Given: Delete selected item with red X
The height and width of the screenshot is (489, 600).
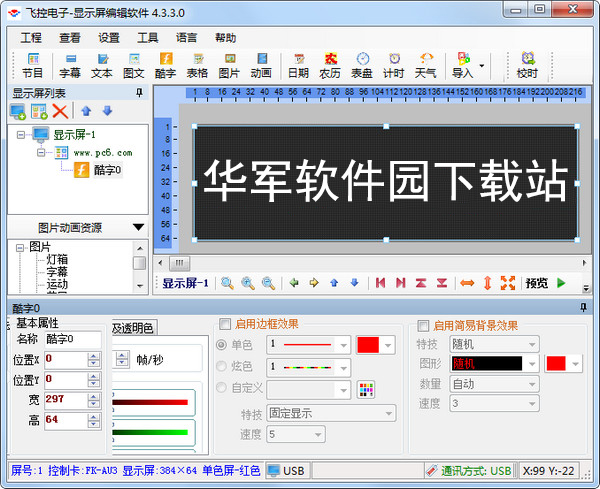Looking at the screenshot, I should (x=60, y=111).
